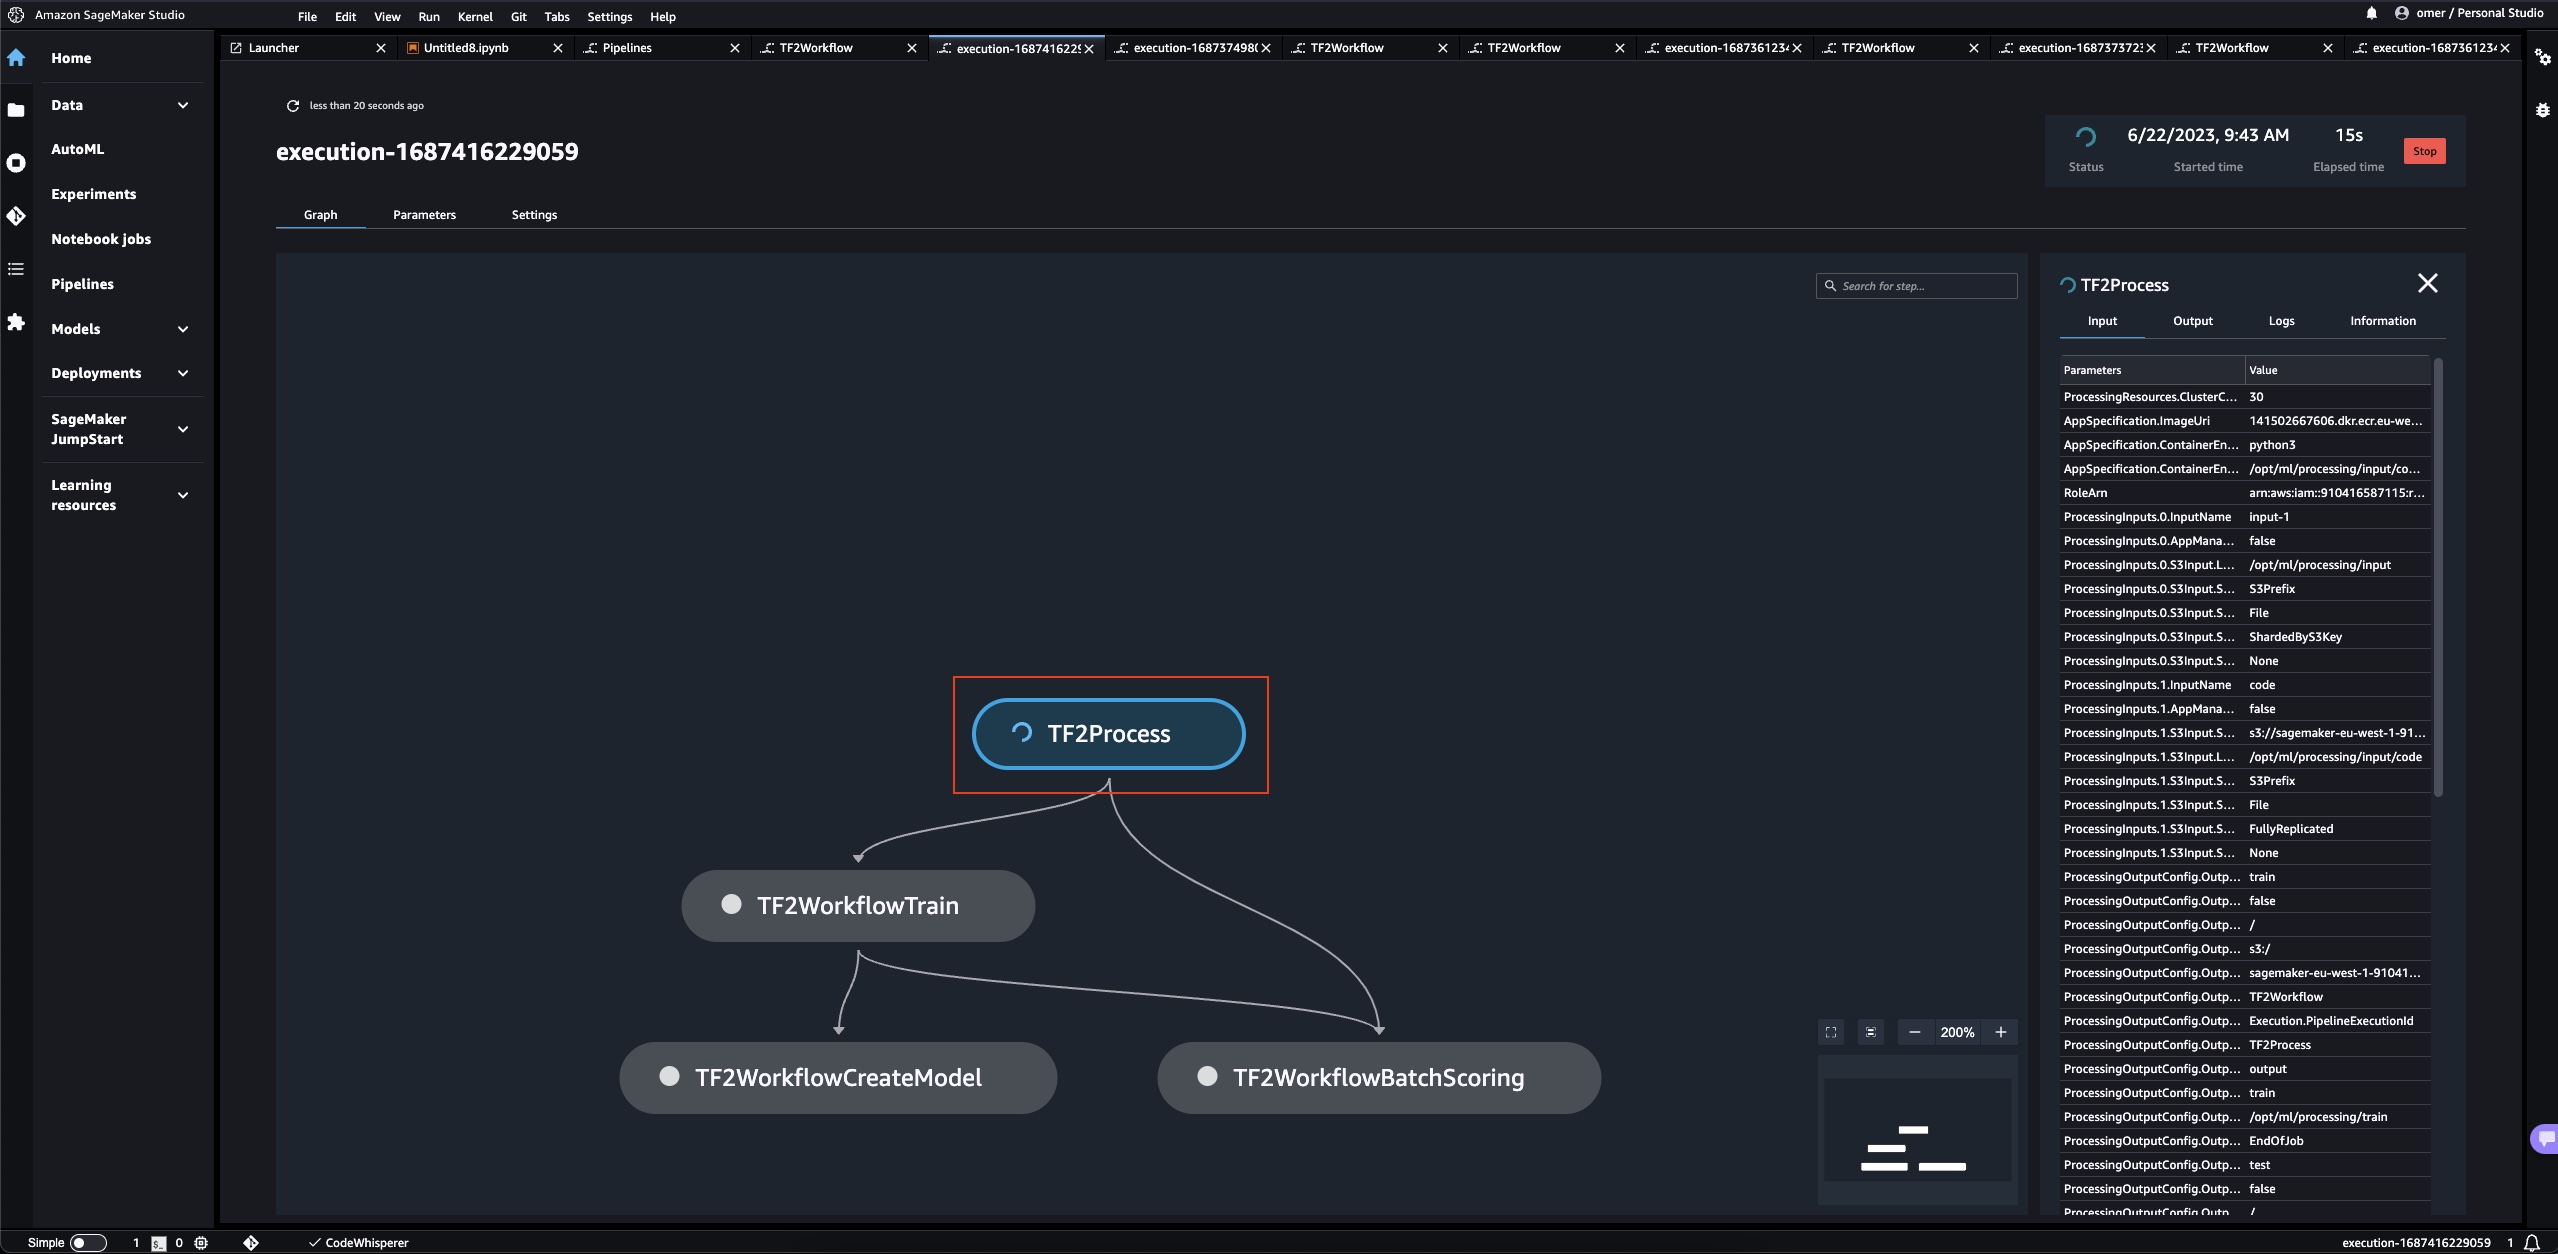Open the Help menu
The width and height of the screenshot is (2558, 1254).
[x=663, y=16]
